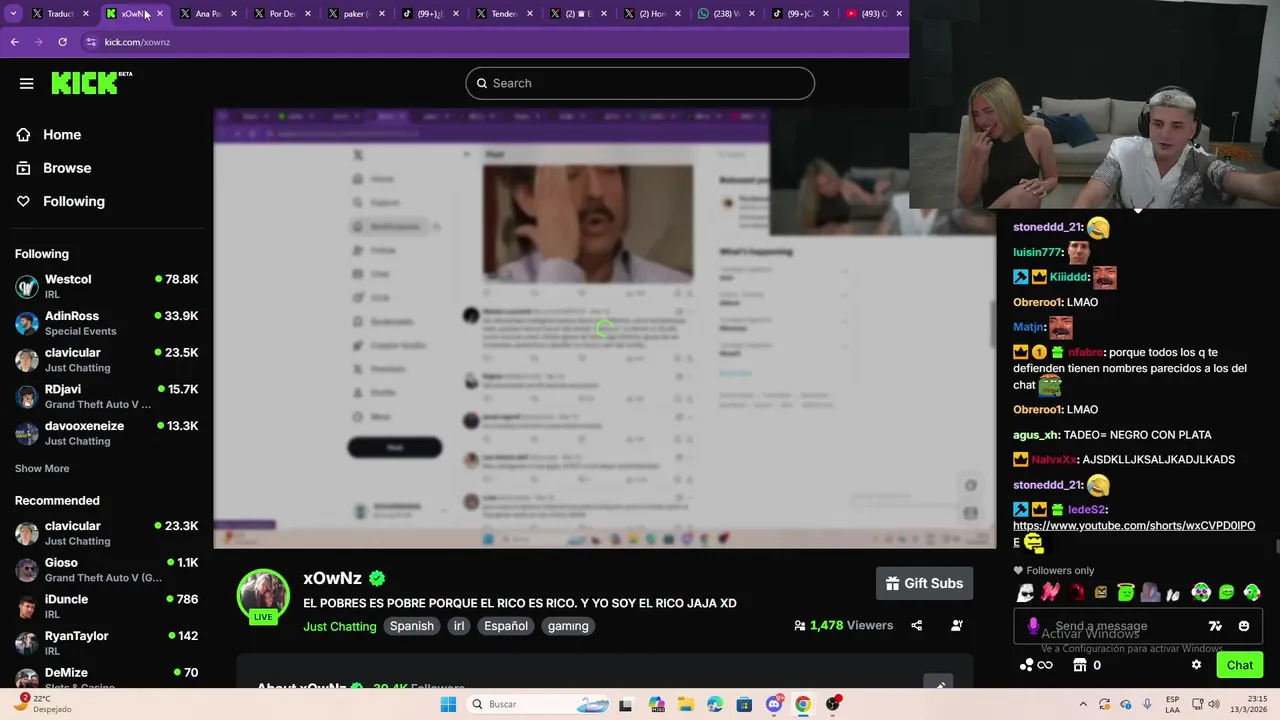Open the emoji picker in chat input

[1244, 626]
